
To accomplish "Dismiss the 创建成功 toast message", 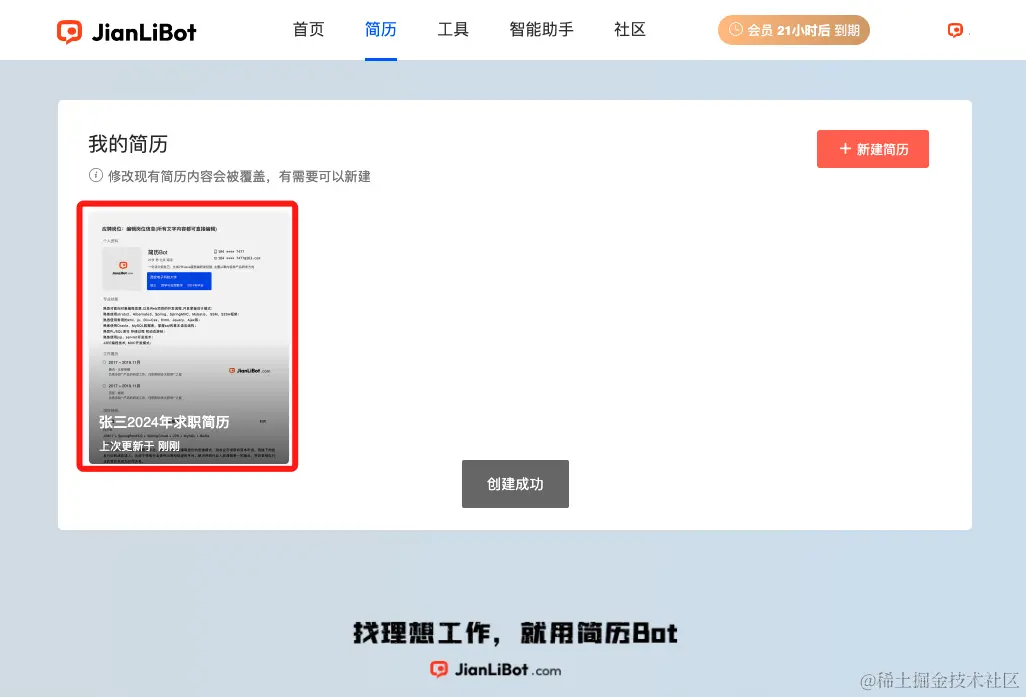I will 515,483.
